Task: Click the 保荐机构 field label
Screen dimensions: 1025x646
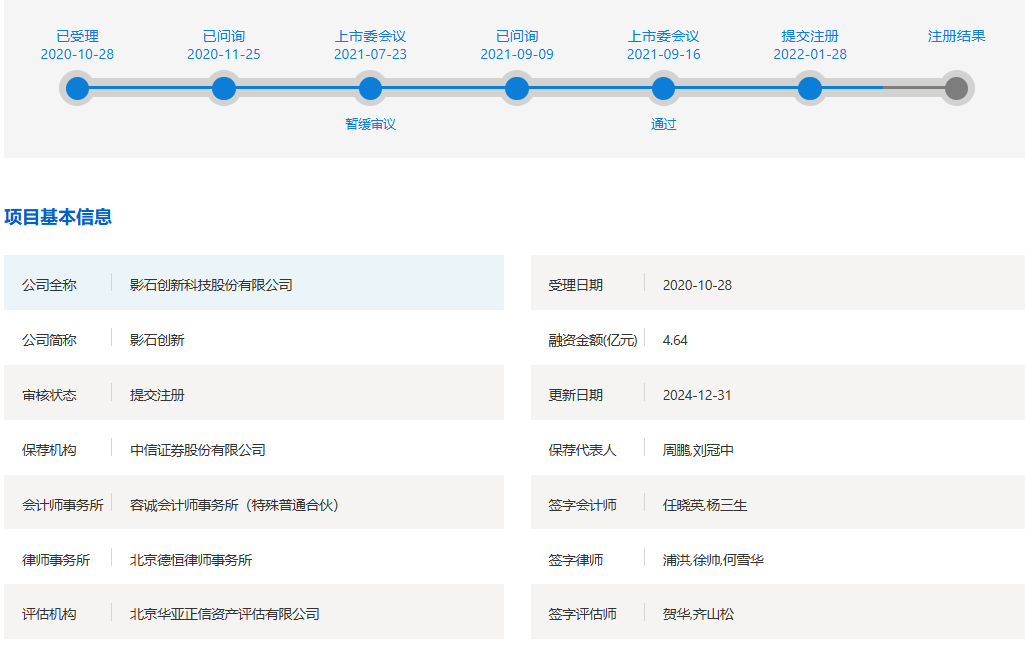Action: pyautogui.click(x=49, y=450)
